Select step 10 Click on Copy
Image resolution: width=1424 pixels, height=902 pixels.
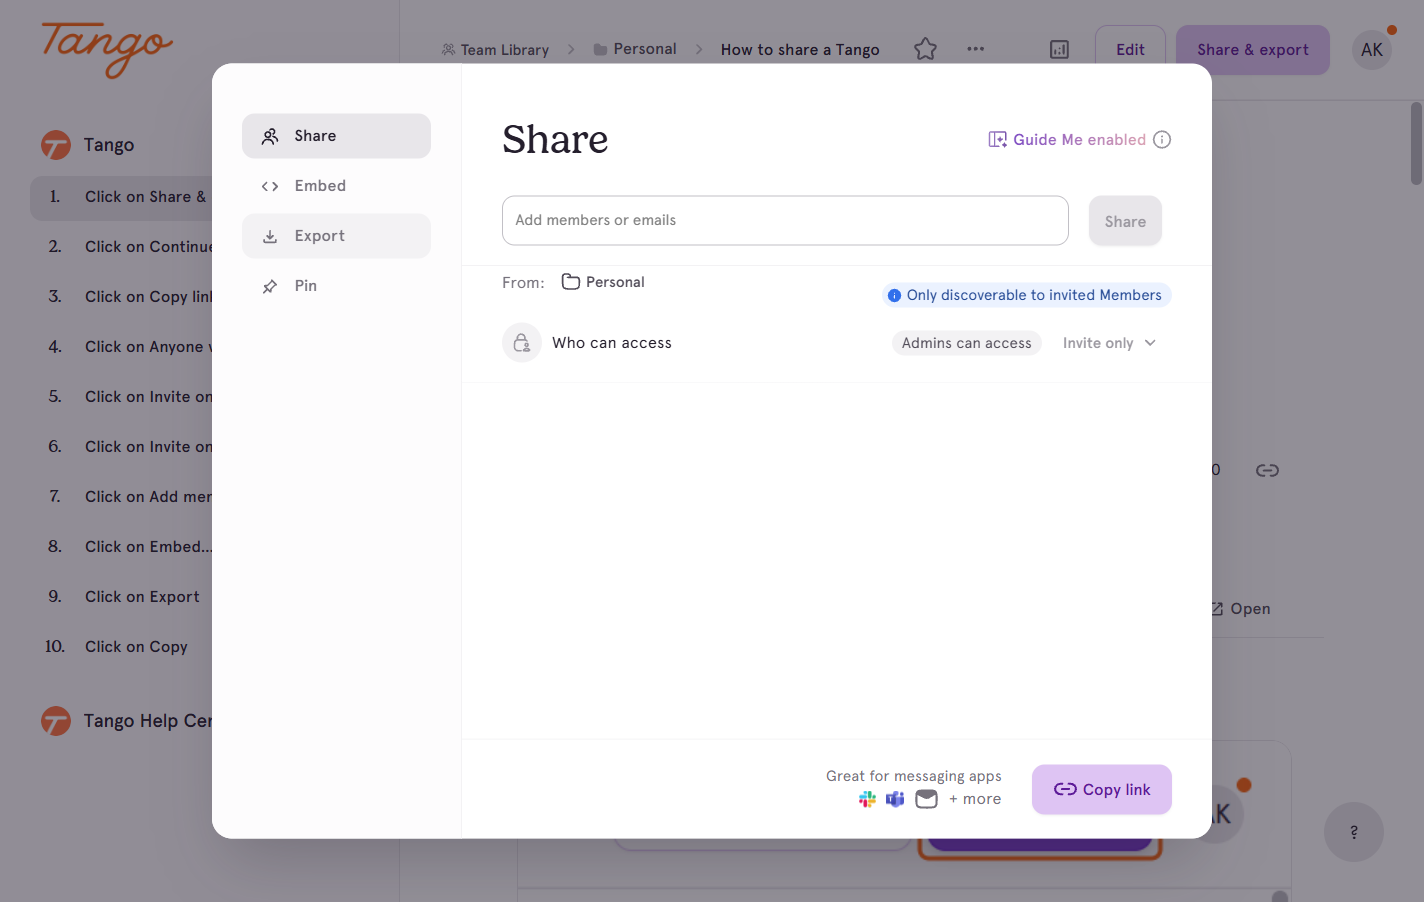pyautogui.click(x=120, y=647)
